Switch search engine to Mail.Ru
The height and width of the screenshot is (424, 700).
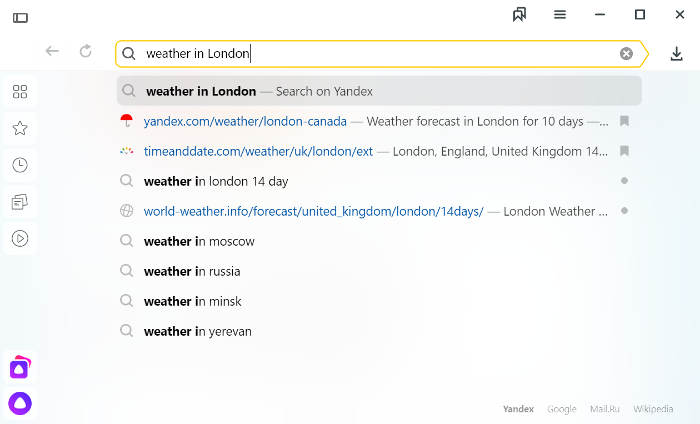coord(605,409)
